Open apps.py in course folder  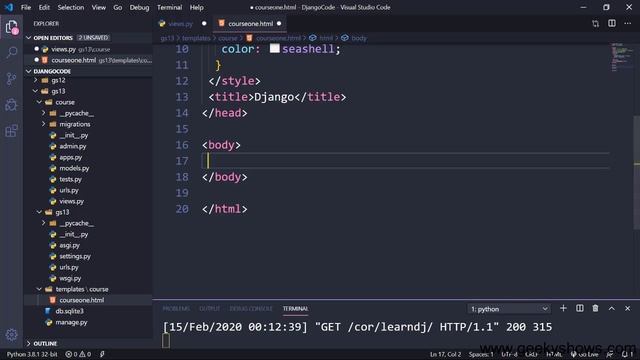[71, 157]
